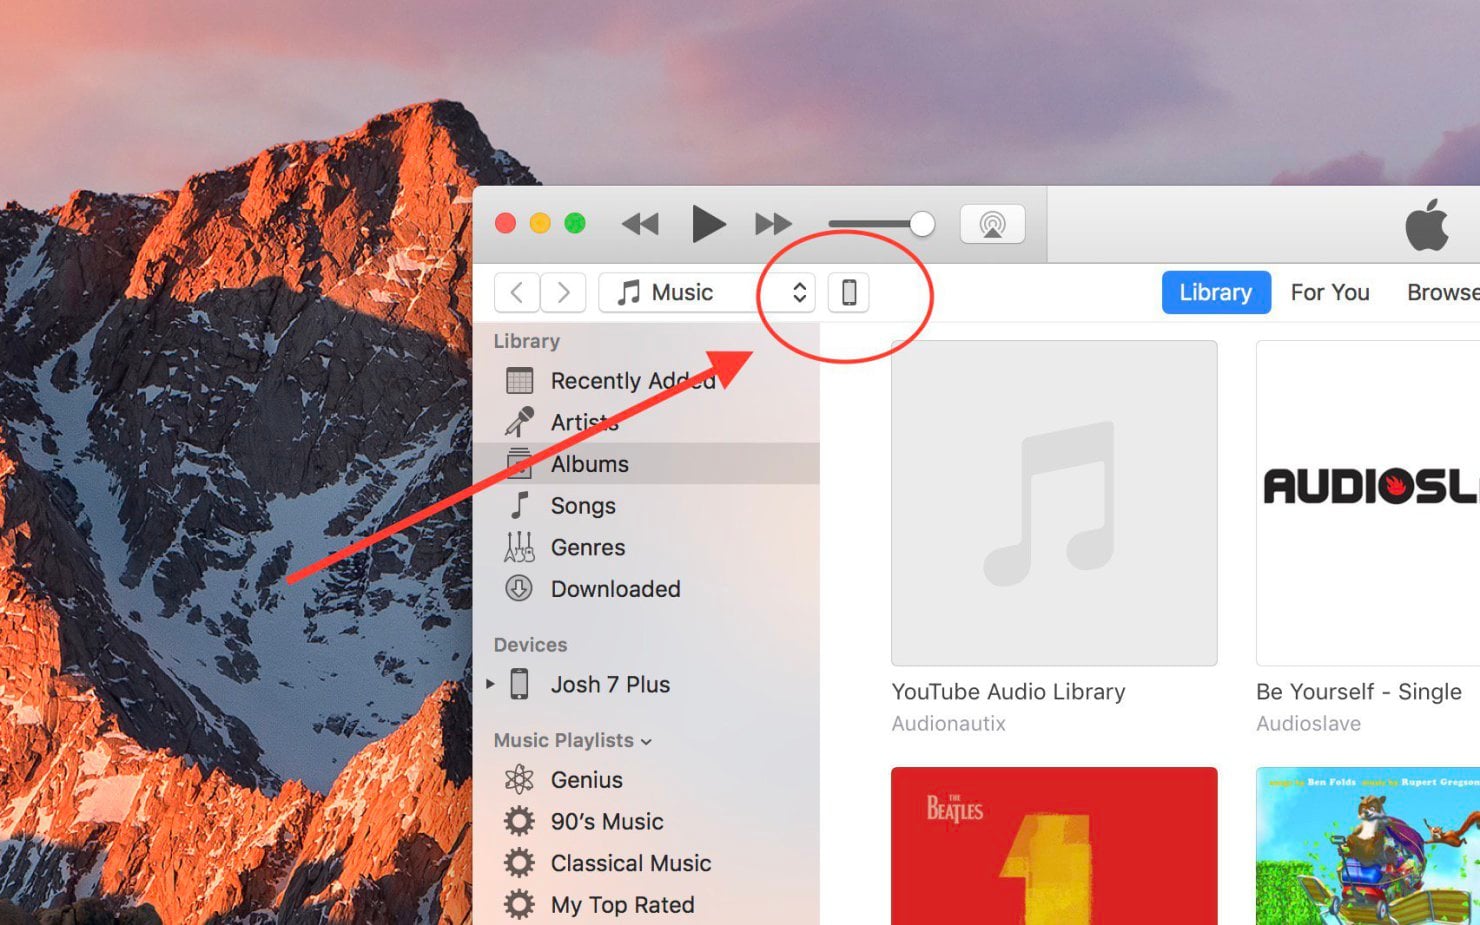
Task: Click the AirPlay speaker icon
Action: pyautogui.click(x=992, y=223)
